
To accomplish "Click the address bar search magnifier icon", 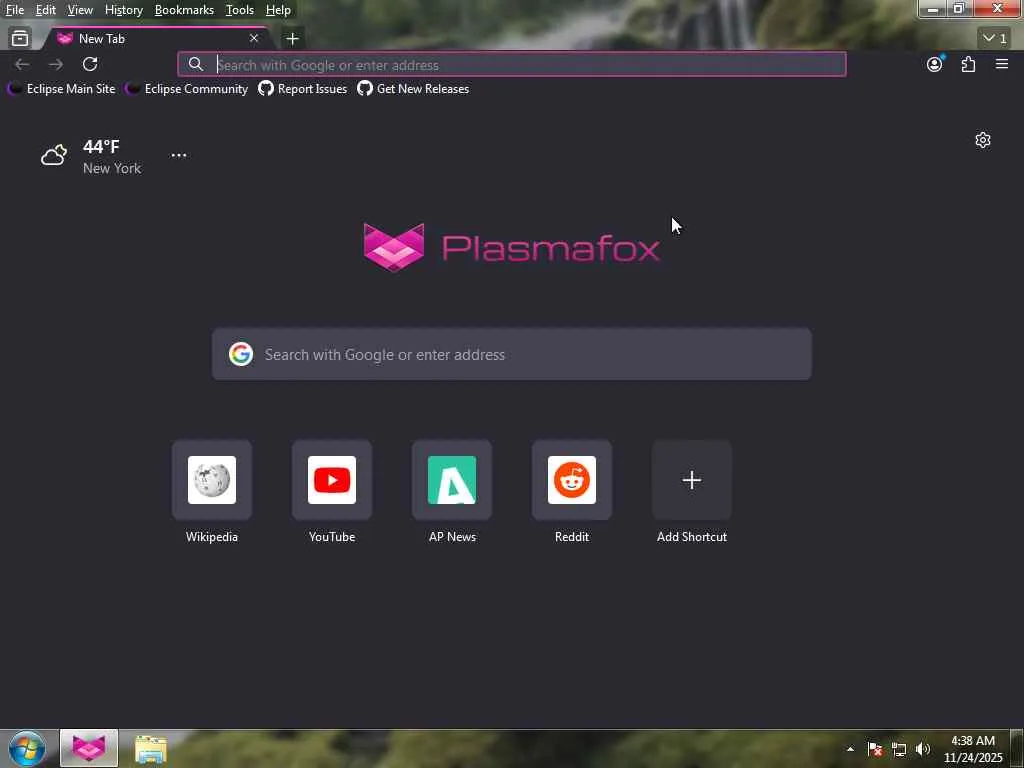I will (195, 64).
